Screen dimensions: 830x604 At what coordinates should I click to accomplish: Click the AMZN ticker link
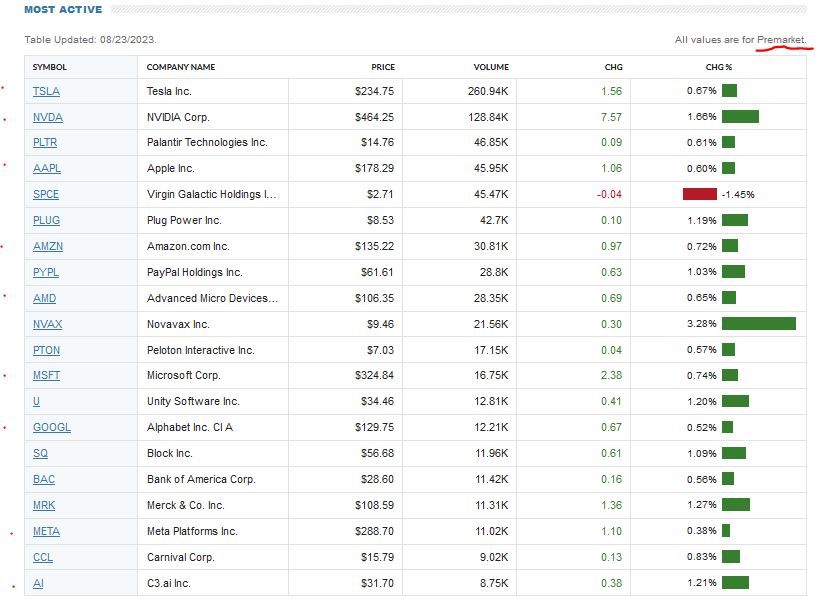(48, 246)
